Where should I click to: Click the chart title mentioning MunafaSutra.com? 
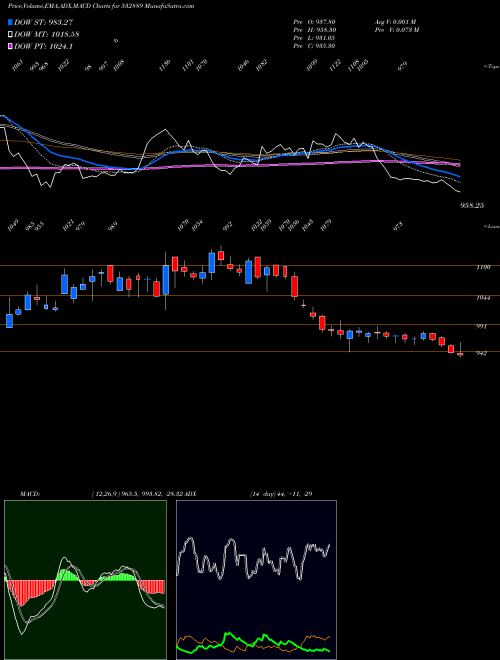coord(101,6)
